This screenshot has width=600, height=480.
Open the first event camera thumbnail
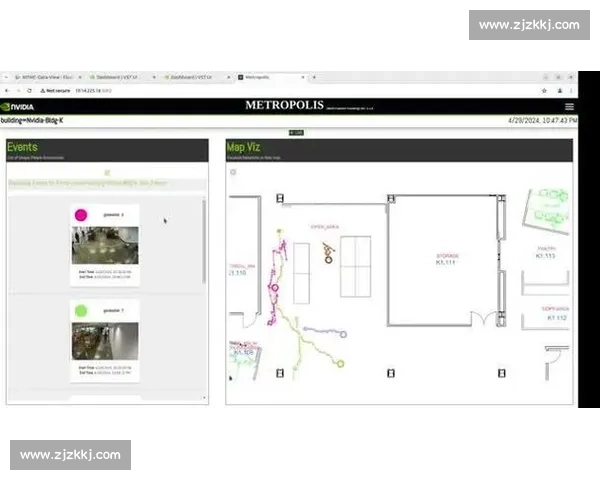105,245
